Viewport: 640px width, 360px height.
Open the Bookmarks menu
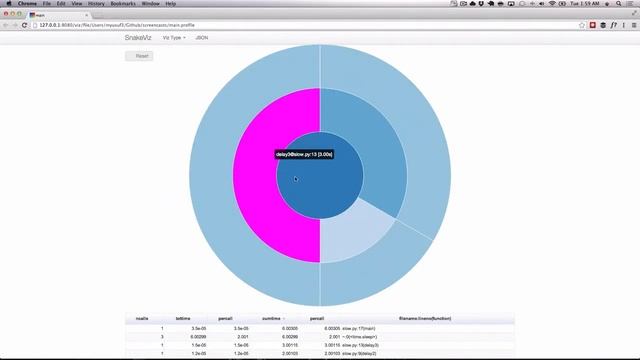[123, 3]
